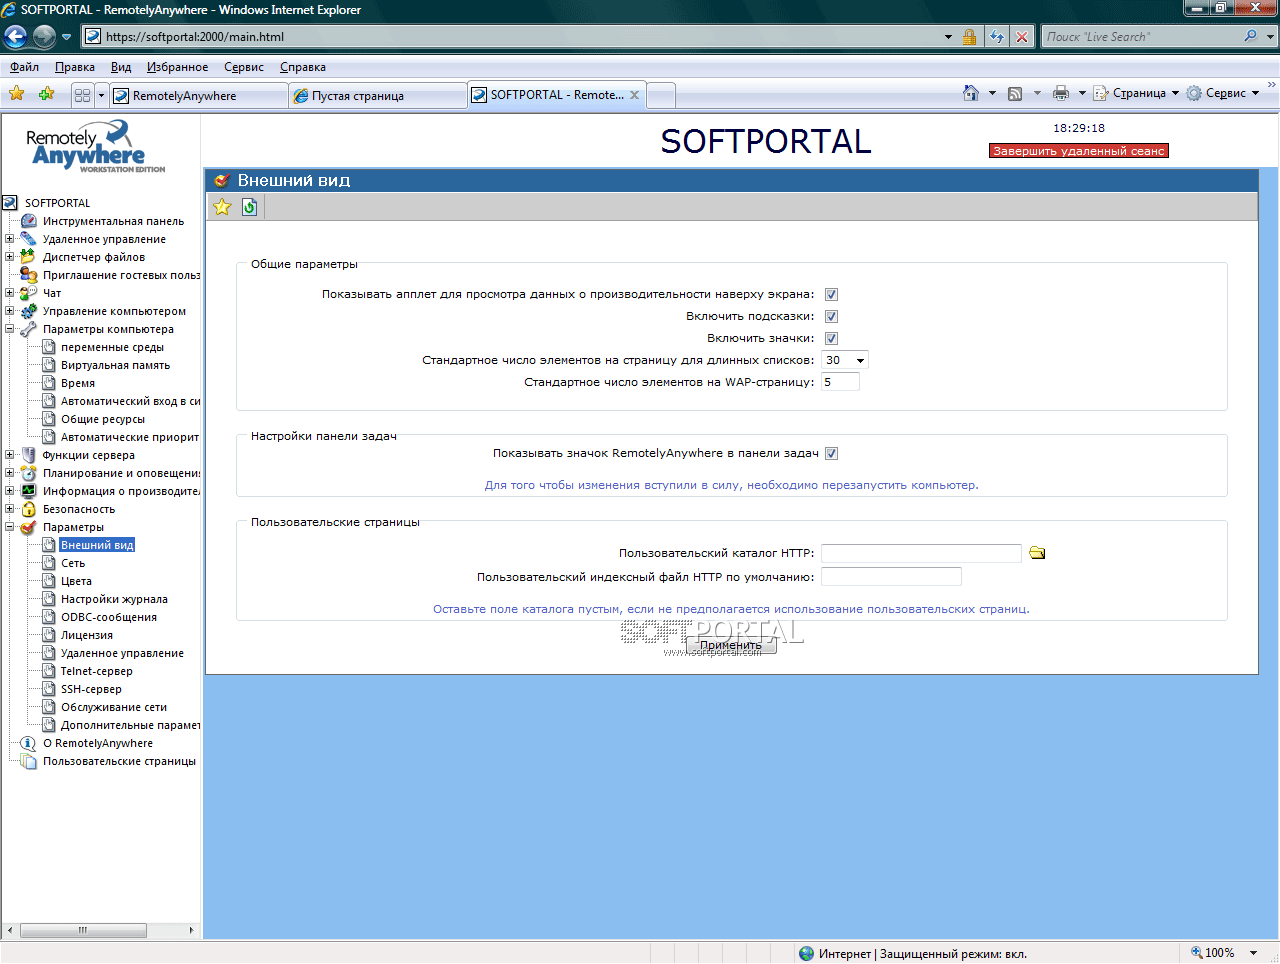This screenshot has width=1280, height=964.
Task: Open the Telnet-сервер settings page
Action: [97, 671]
